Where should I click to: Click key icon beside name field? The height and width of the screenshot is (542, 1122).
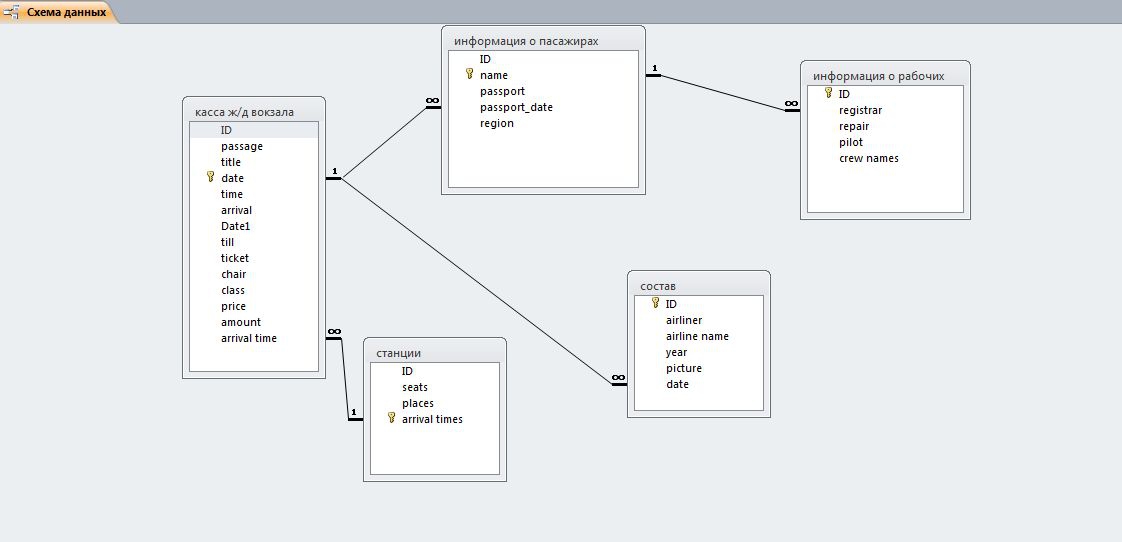coord(468,75)
